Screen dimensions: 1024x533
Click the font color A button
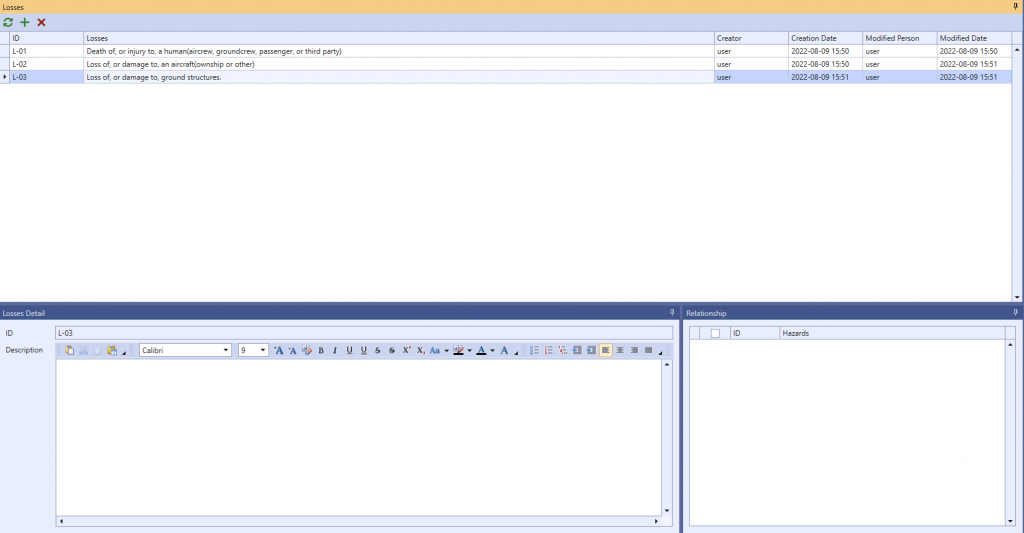481,350
